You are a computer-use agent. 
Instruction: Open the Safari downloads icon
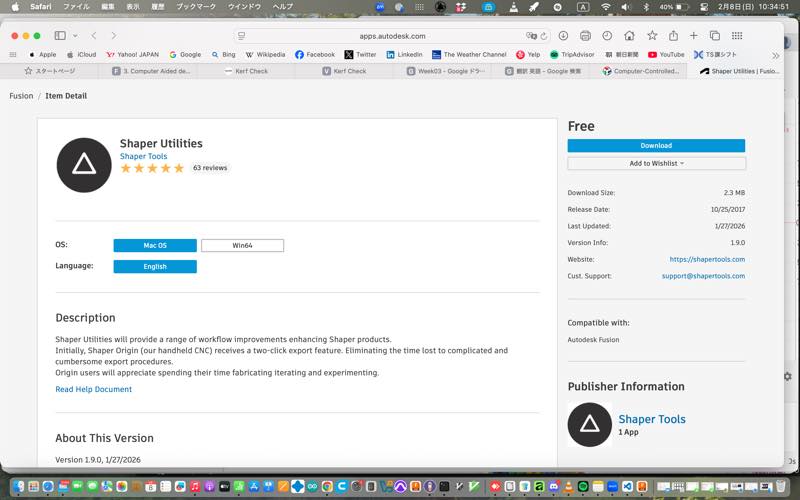coord(563,36)
